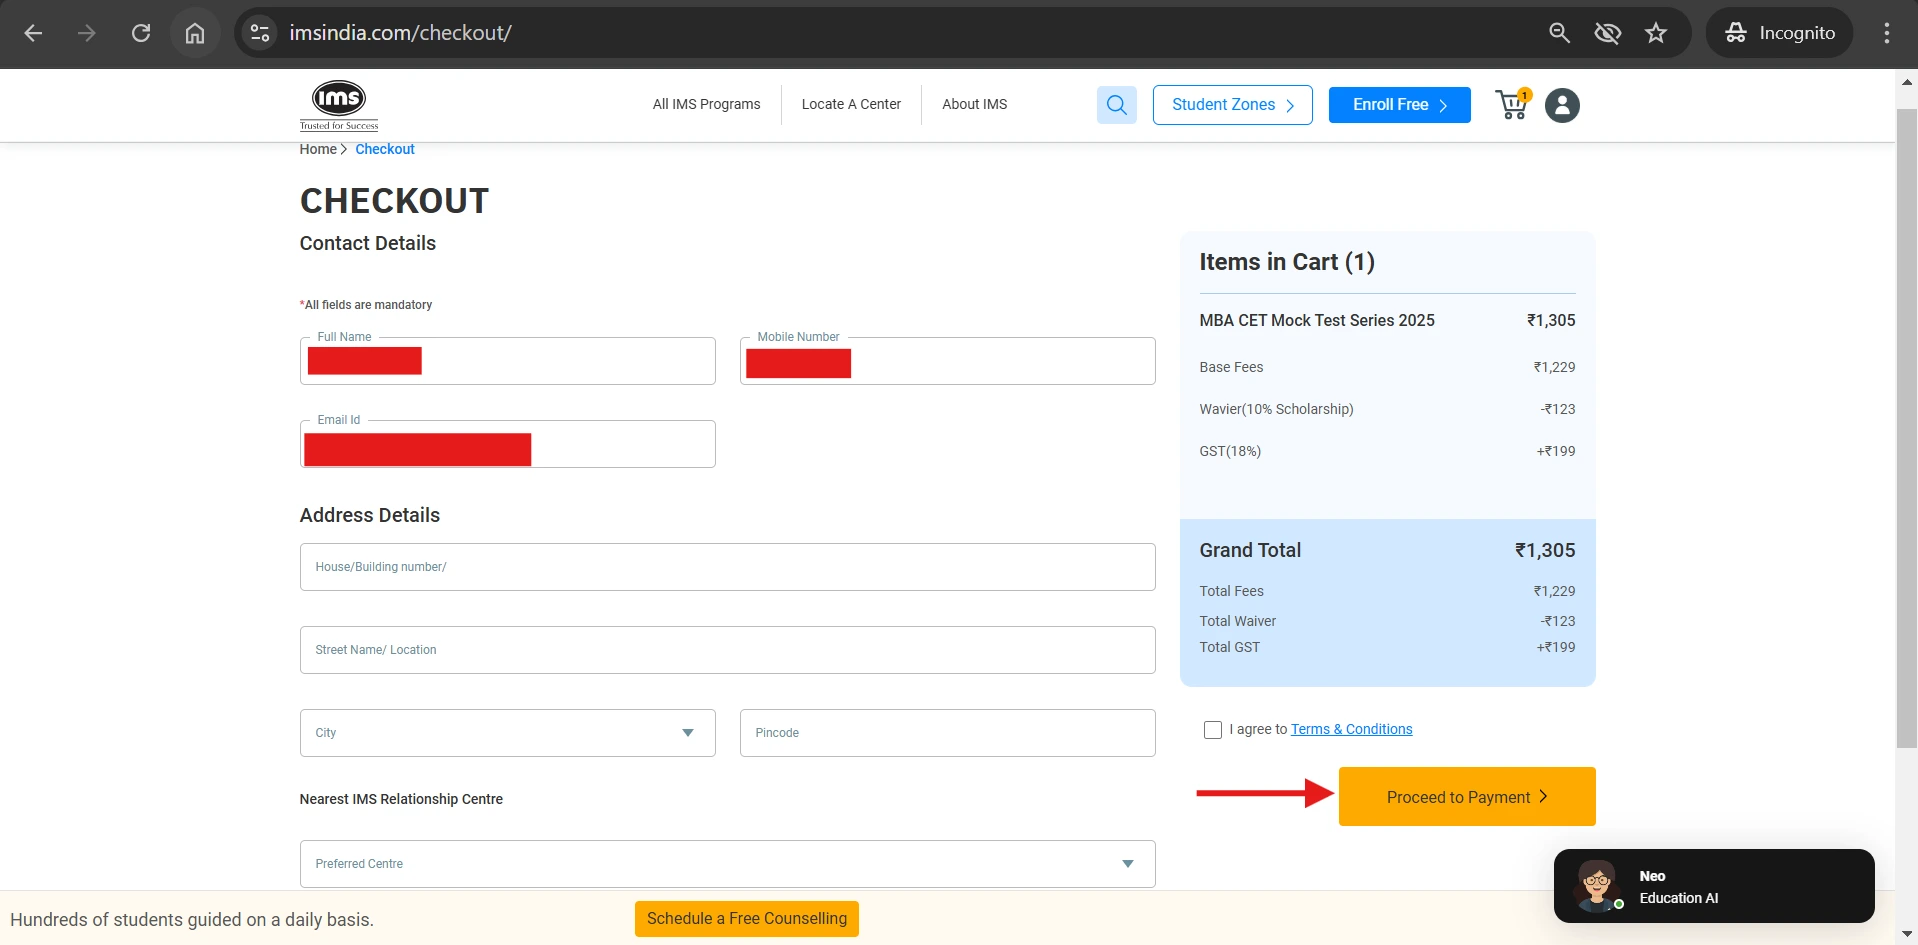Click the IMS logo

339,105
